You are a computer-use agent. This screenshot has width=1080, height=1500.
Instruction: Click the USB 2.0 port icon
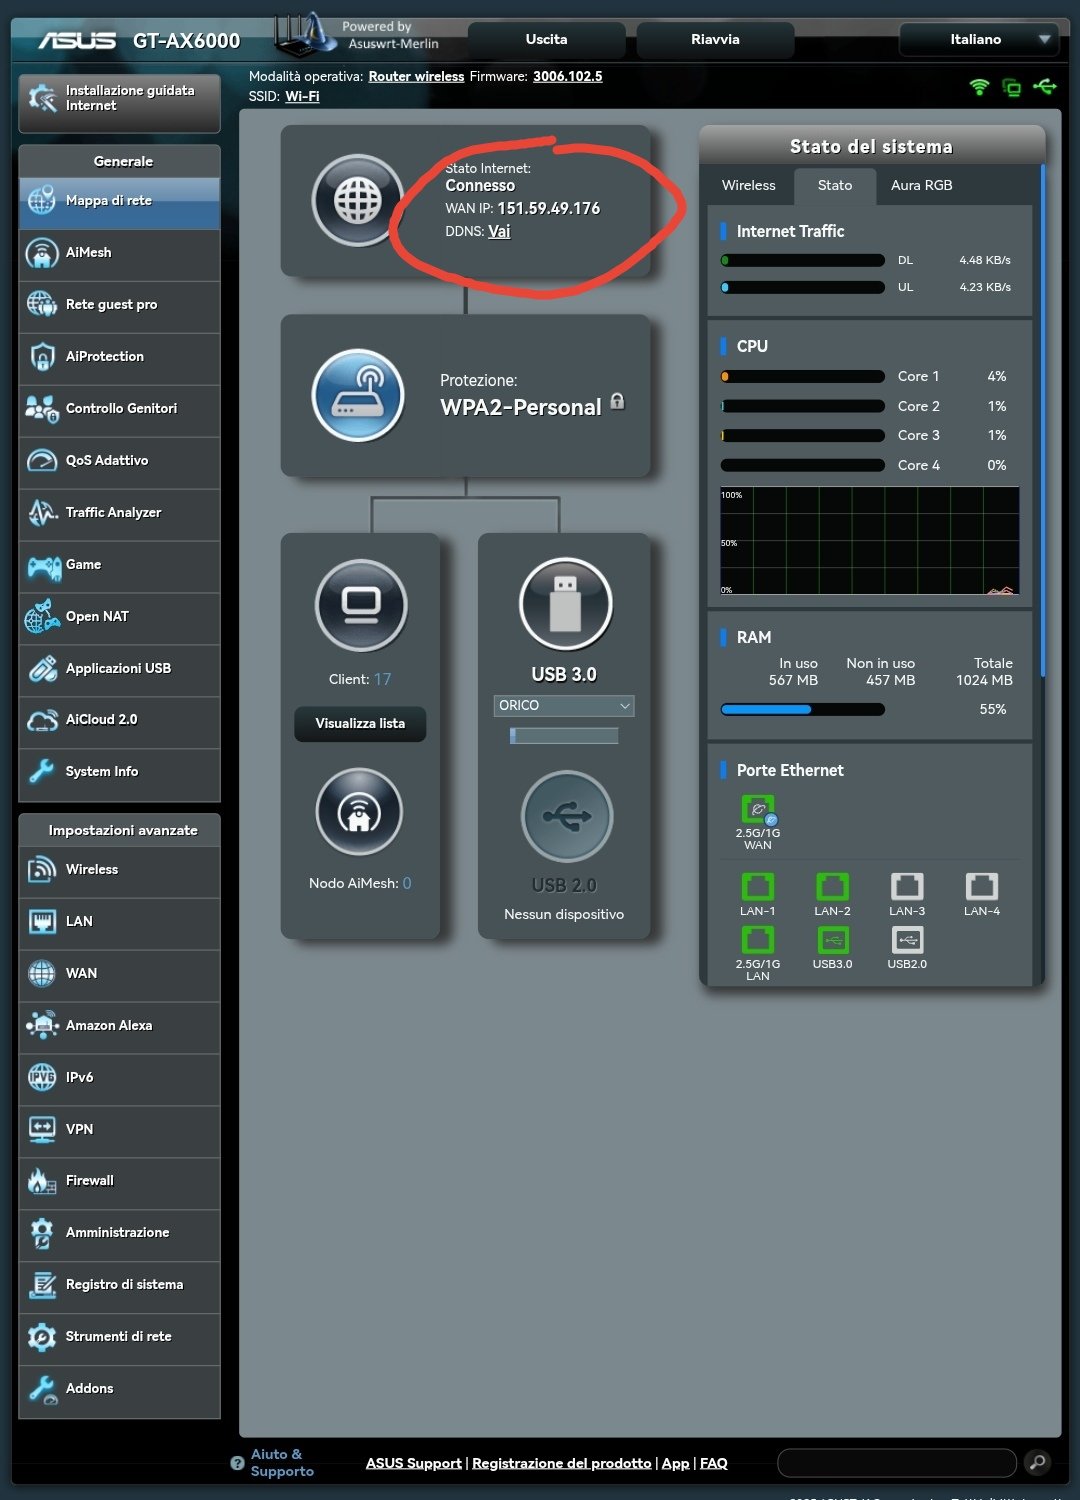(566, 816)
